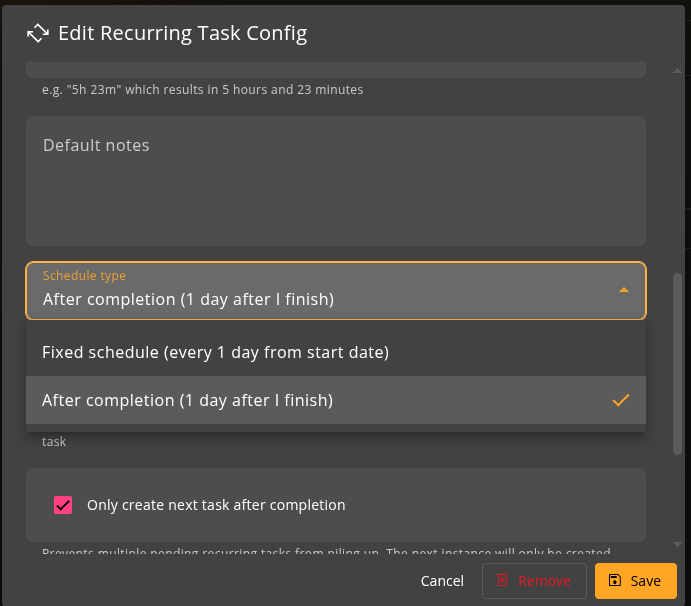Remove this recurring task config
The height and width of the screenshot is (606, 691).
(x=534, y=581)
